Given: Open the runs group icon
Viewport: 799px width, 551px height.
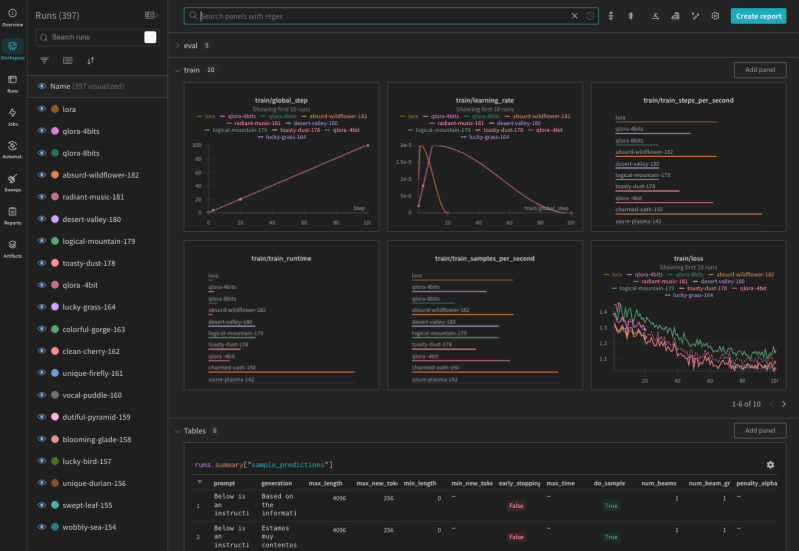Looking at the screenshot, I should coord(67,61).
